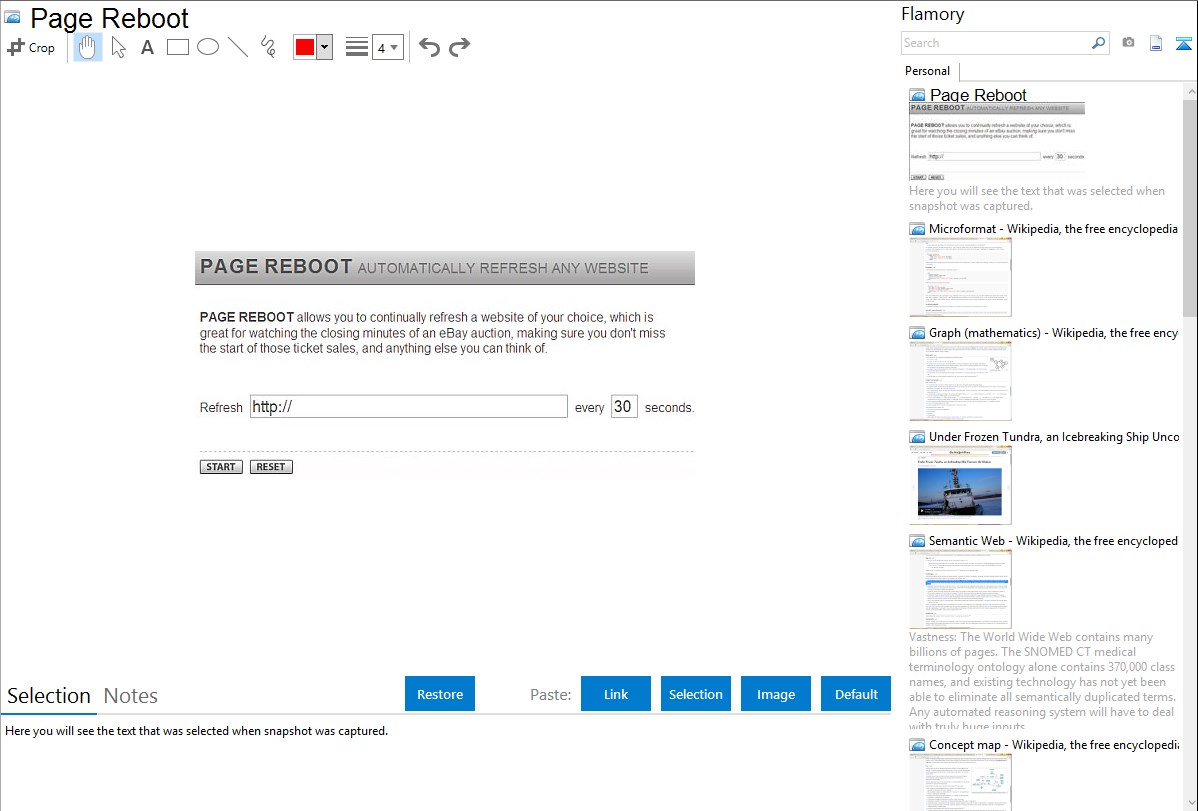The width and height of the screenshot is (1198, 811).
Task: Open Concept map snapshot thumbnail
Action: click(960, 782)
